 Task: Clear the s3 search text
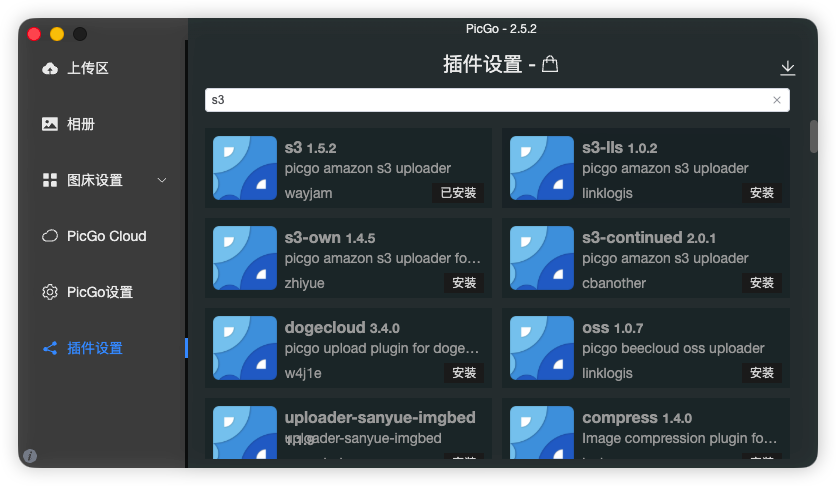pyautogui.click(x=777, y=100)
